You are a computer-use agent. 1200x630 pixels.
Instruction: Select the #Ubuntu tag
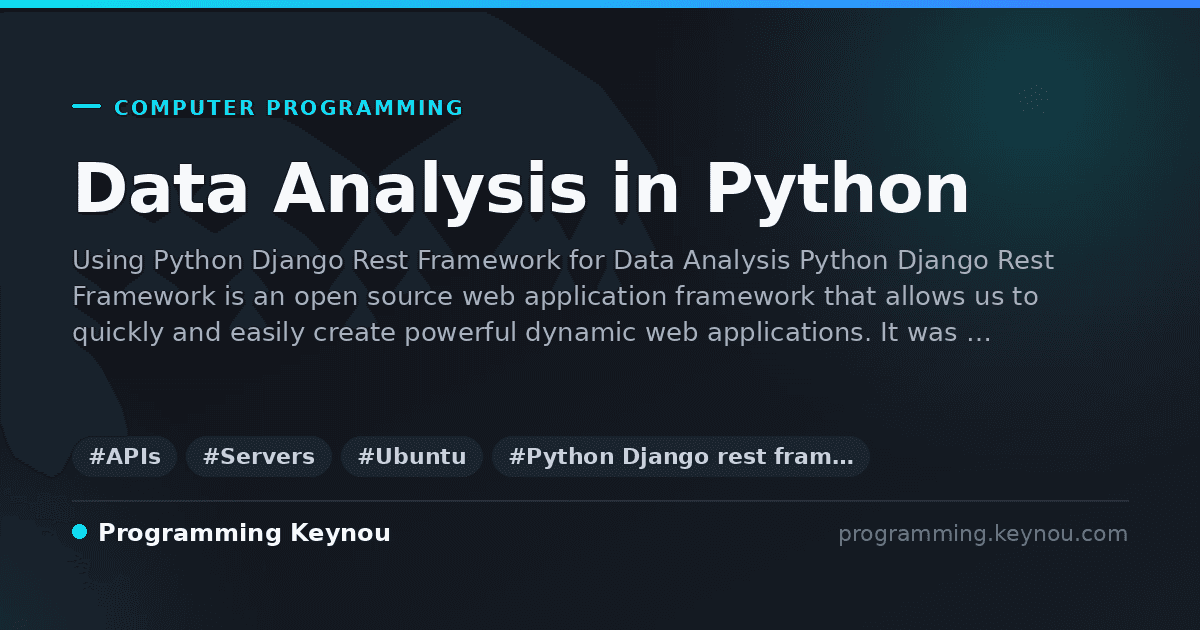412,457
